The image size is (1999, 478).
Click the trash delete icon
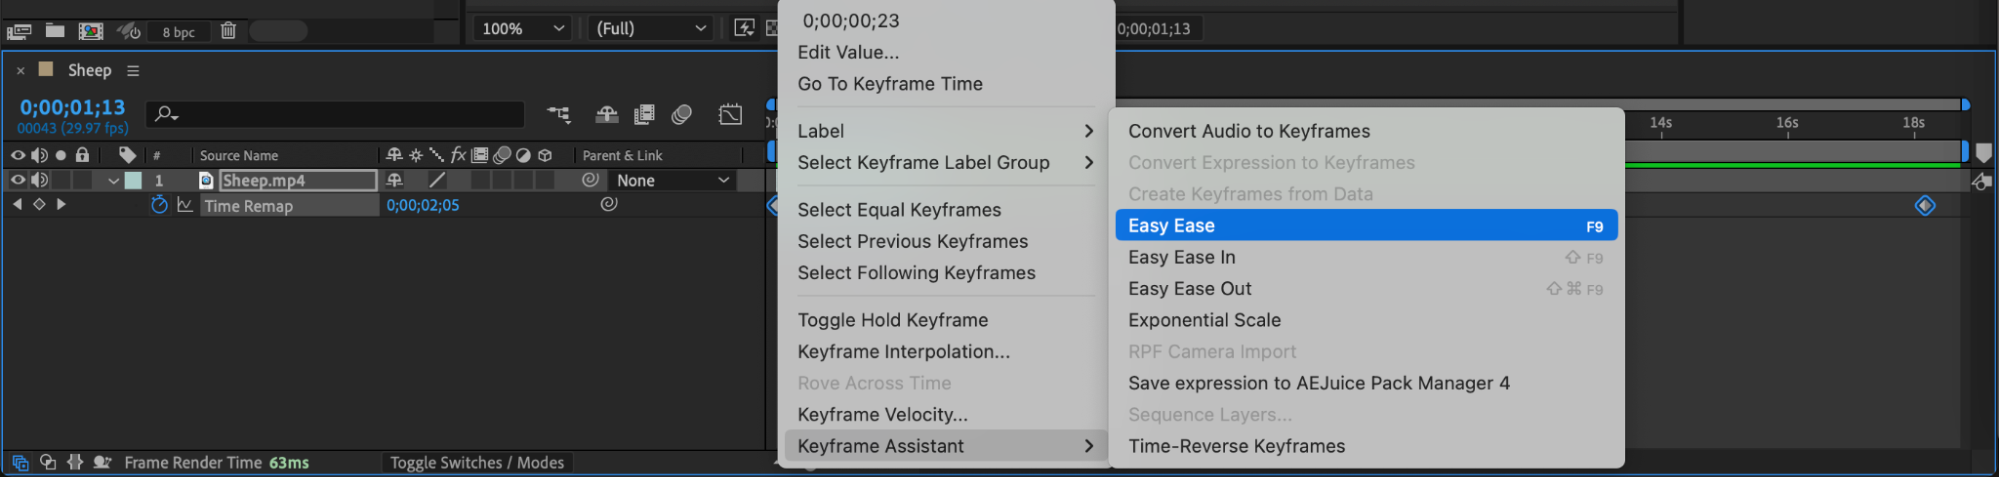pos(228,31)
